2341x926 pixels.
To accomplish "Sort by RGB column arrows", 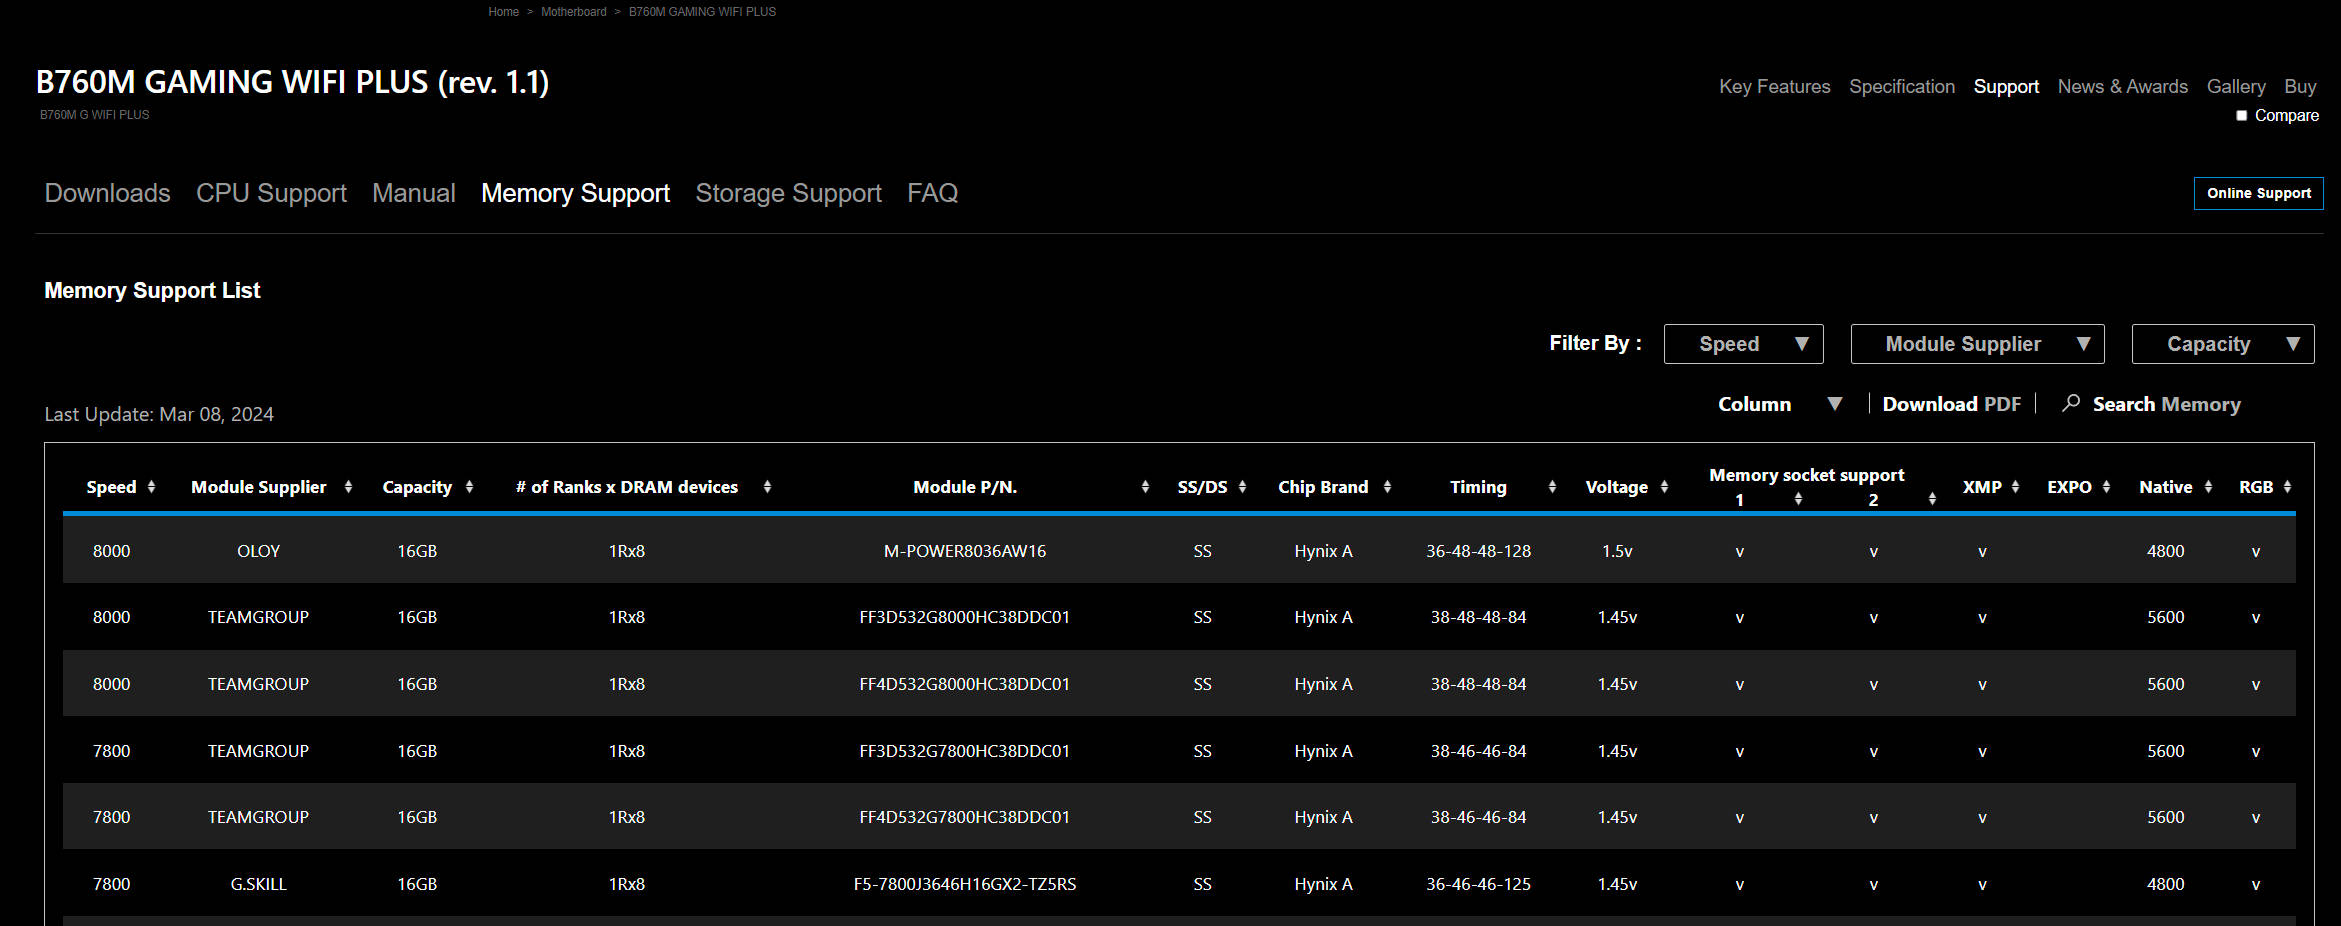I will coord(2287,487).
